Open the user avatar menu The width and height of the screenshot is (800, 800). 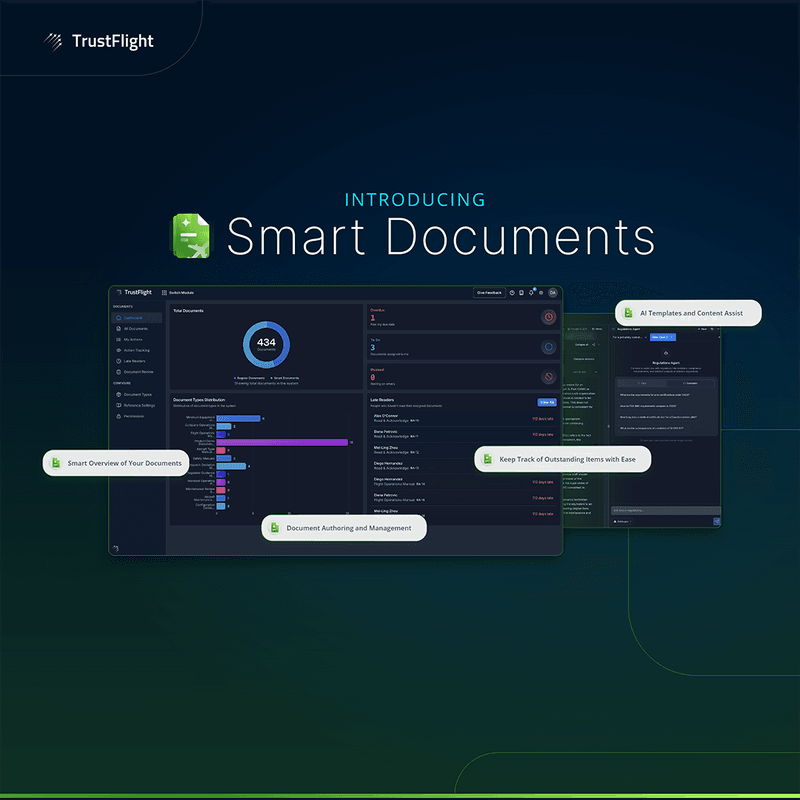(552, 293)
